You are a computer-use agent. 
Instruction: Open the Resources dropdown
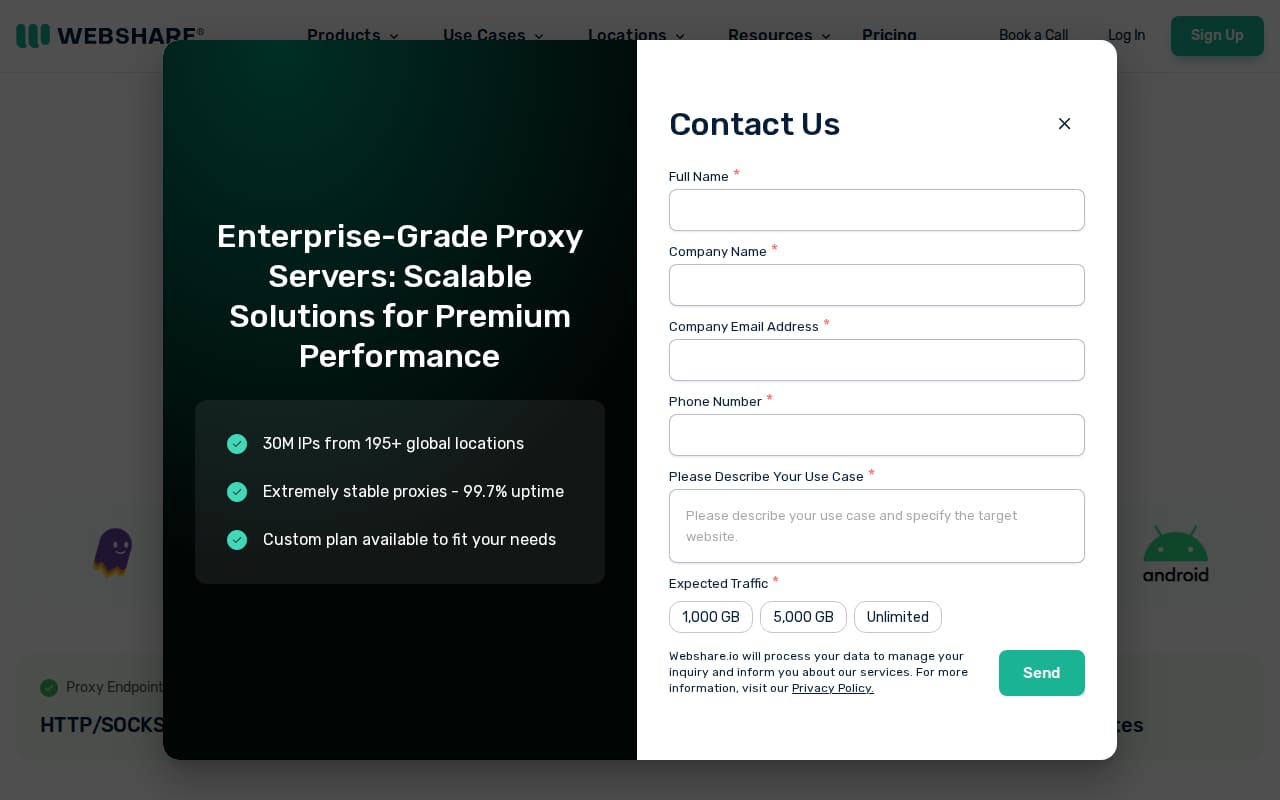point(780,35)
